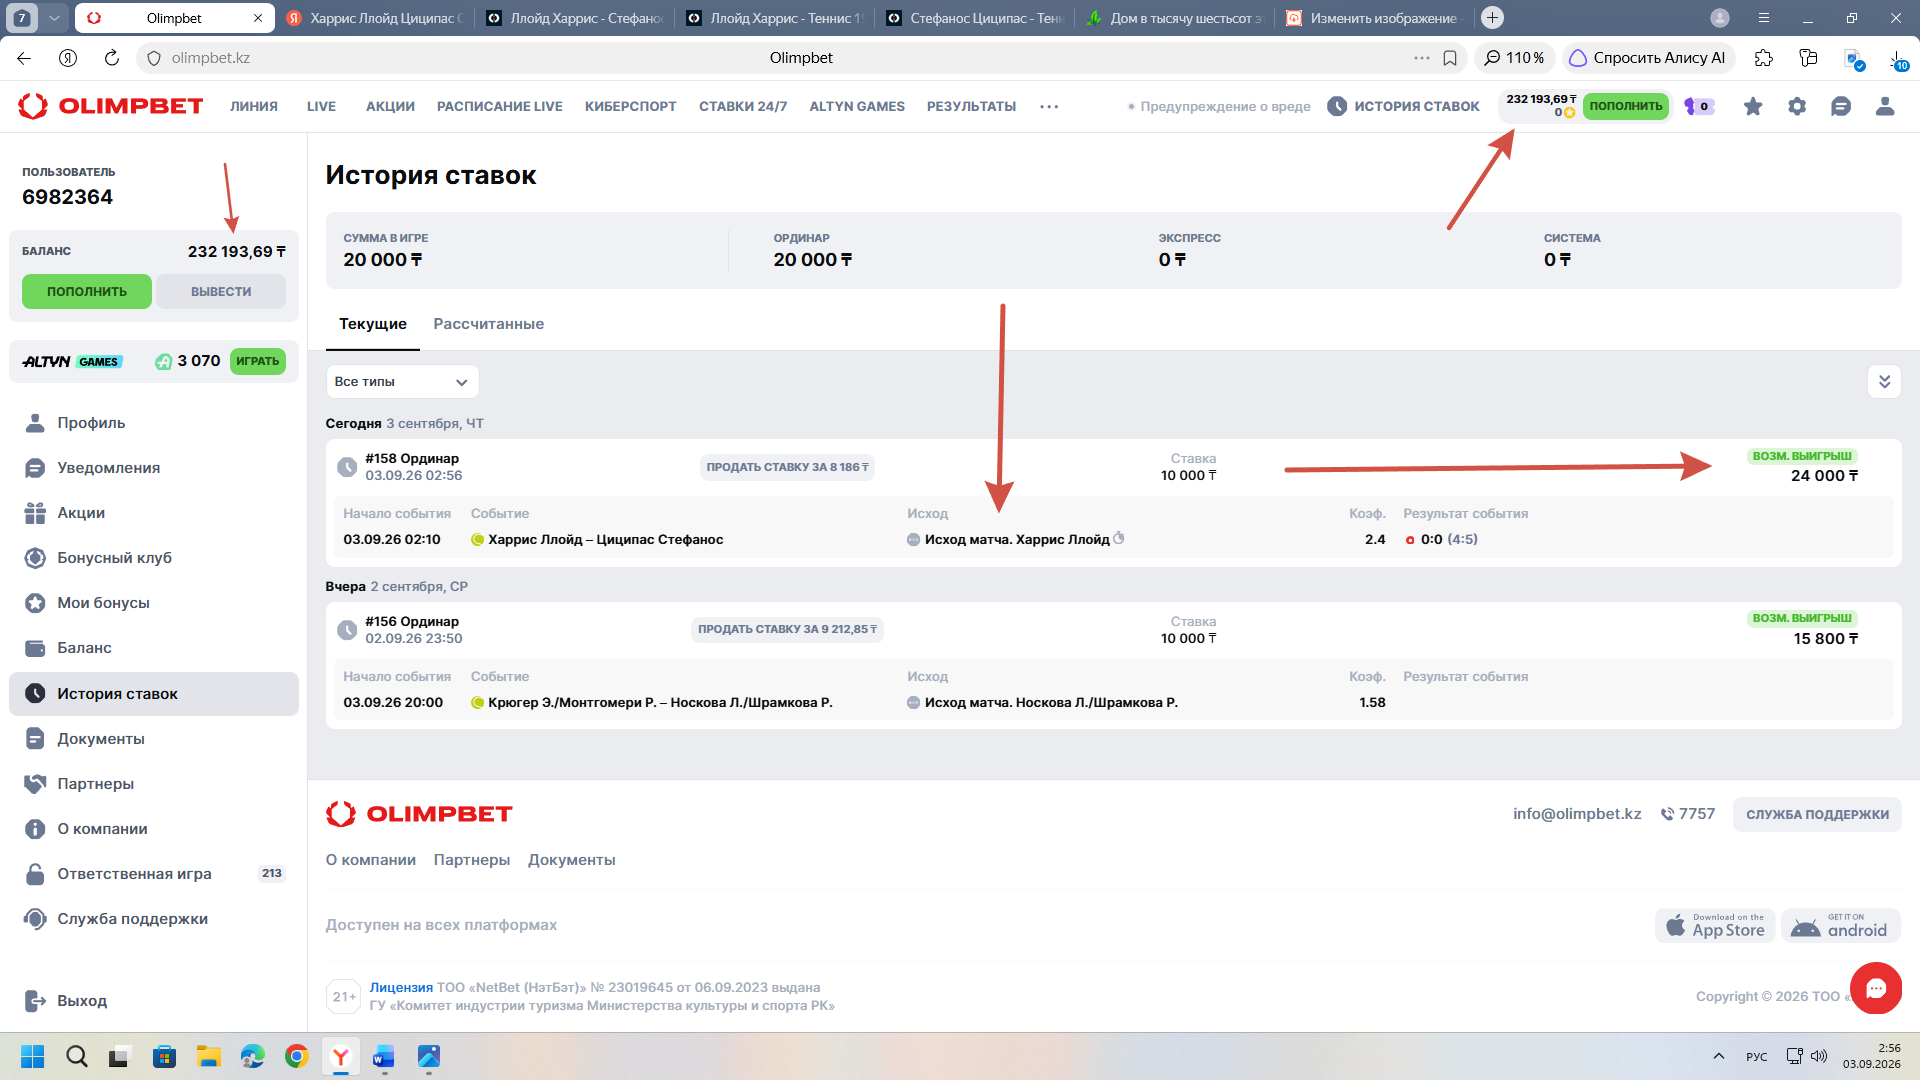Click the 110% zoom indicator

tap(1514, 58)
